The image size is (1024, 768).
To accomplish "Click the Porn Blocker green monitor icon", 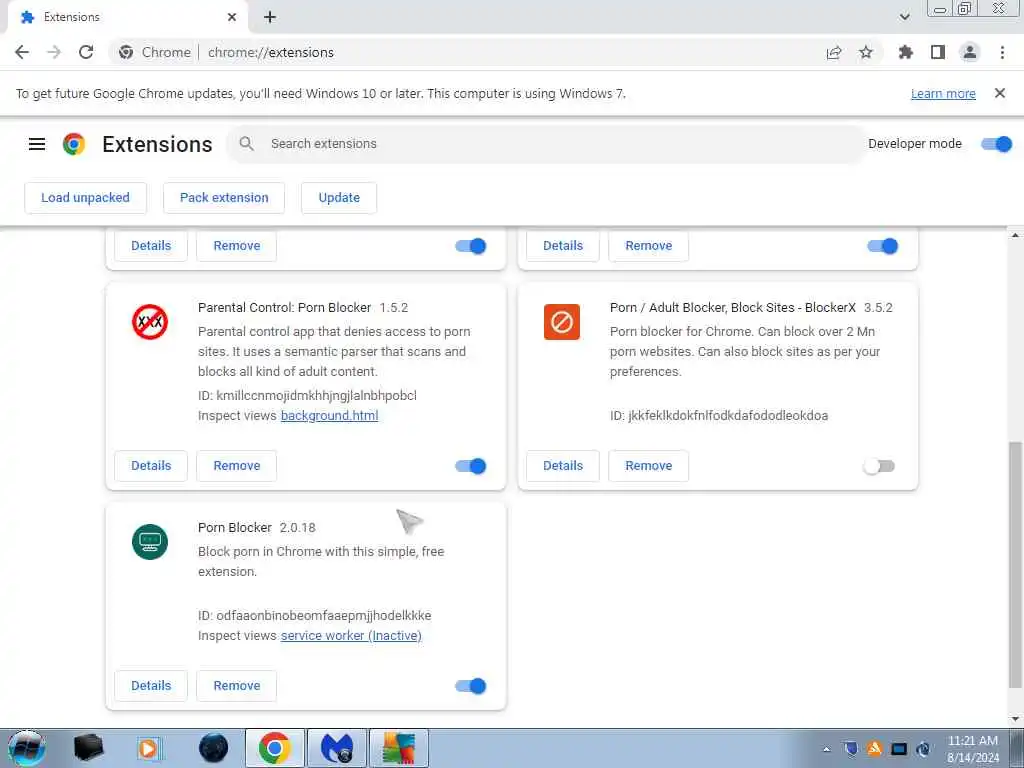I will (150, 542).
